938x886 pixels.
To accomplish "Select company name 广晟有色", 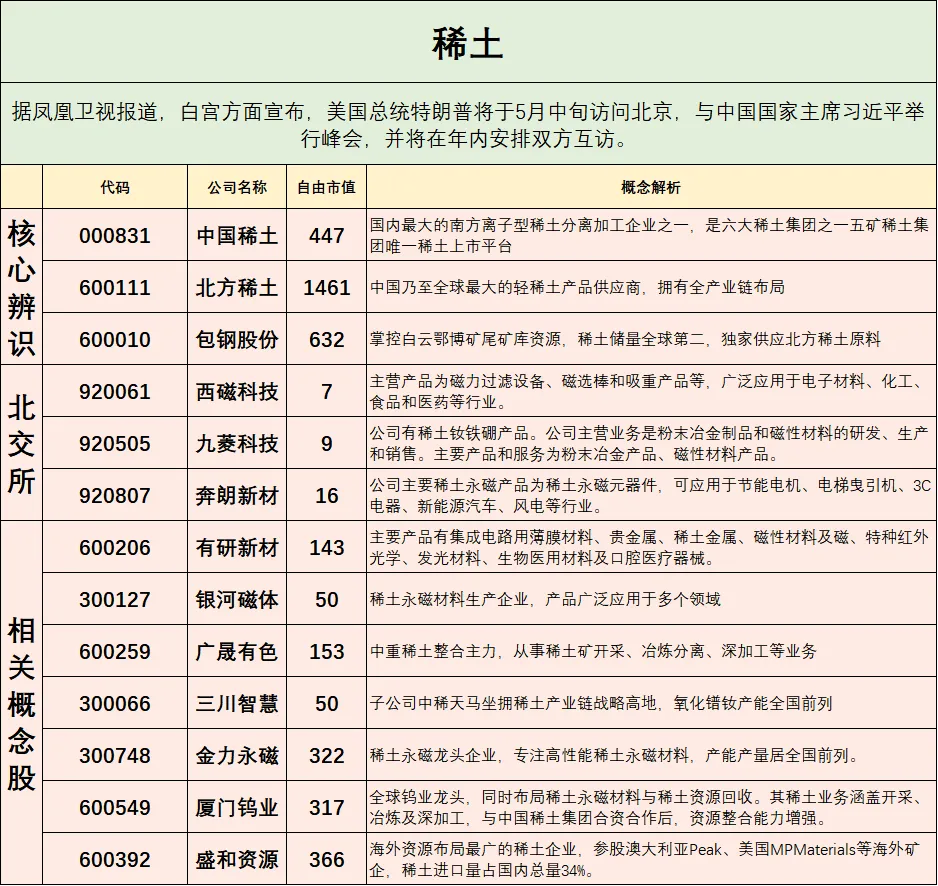I will click(237, 652).
